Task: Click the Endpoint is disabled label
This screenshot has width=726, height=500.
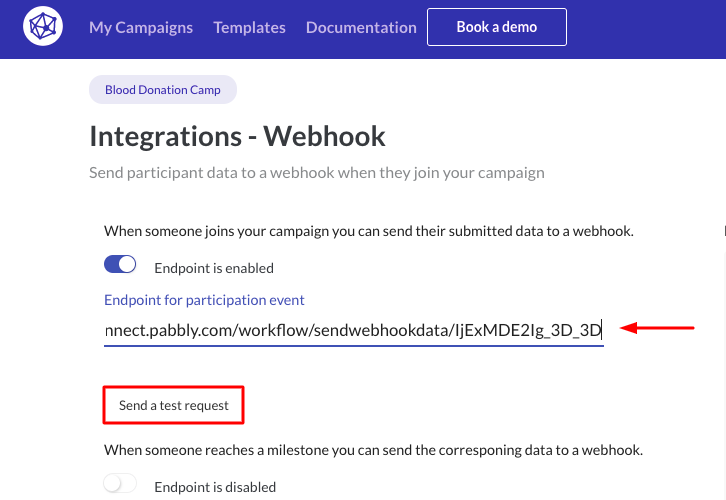Action: 215,487
